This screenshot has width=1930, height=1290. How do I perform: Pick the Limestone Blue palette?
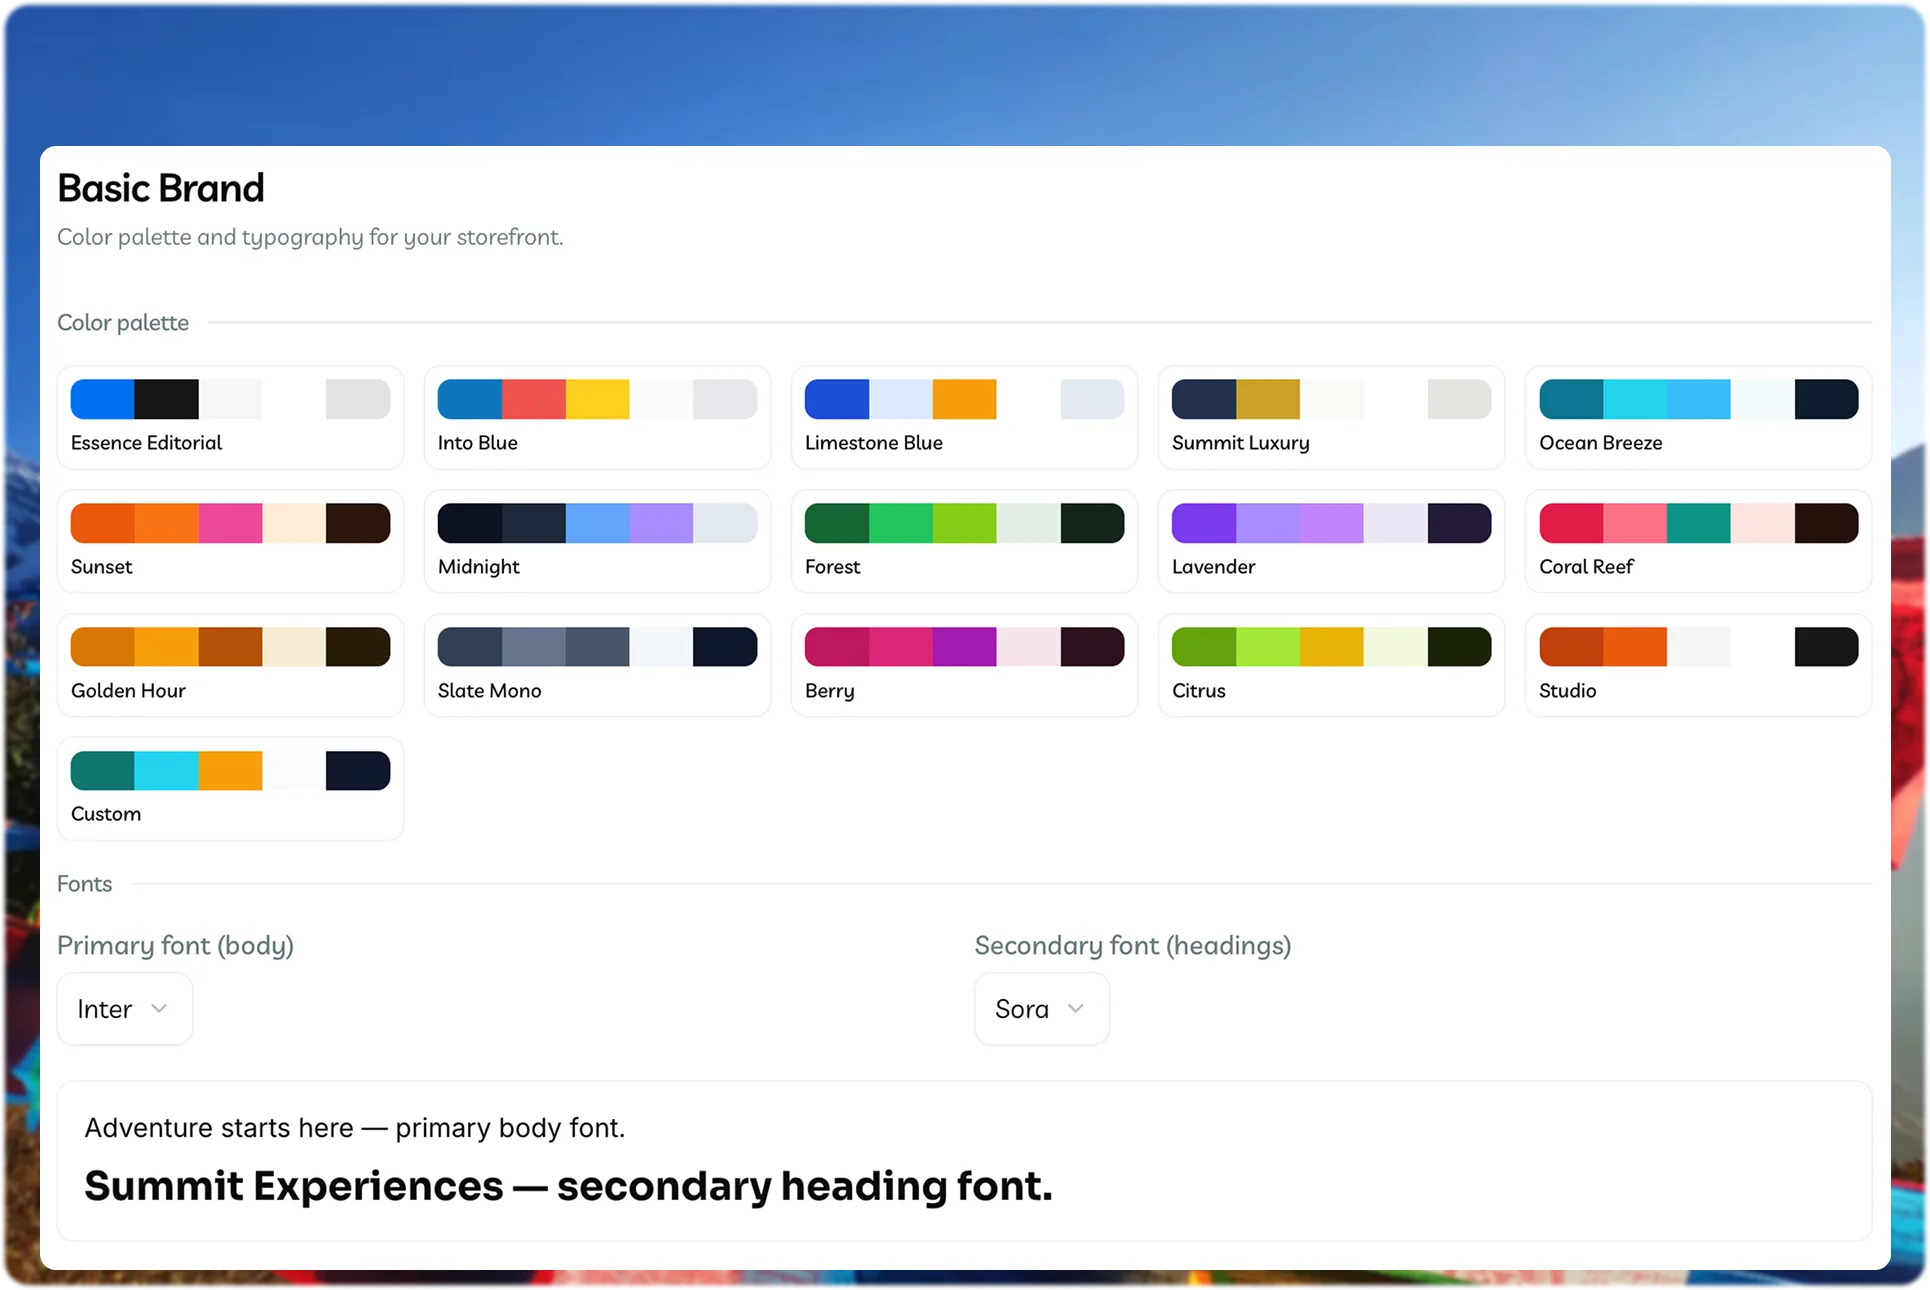pos(964,417)
